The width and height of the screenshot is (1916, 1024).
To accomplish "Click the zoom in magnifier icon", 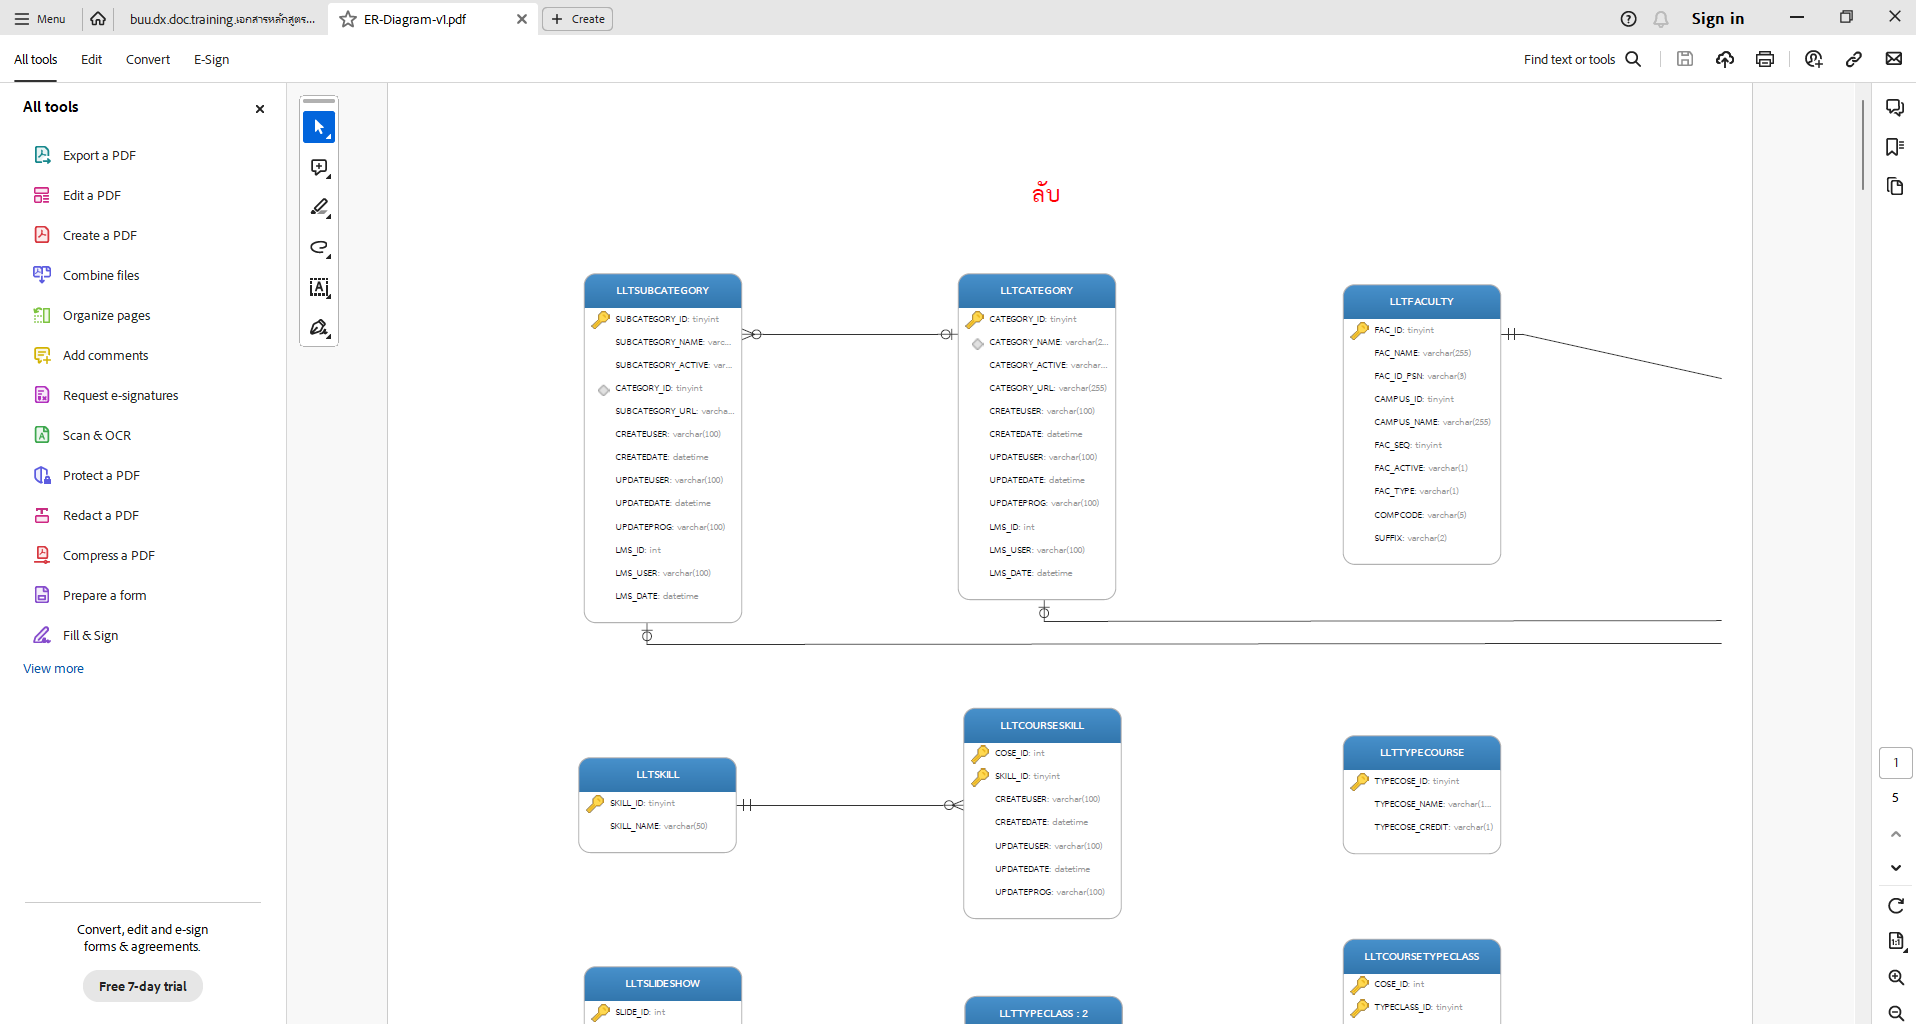I will (x=1895, y=977).
